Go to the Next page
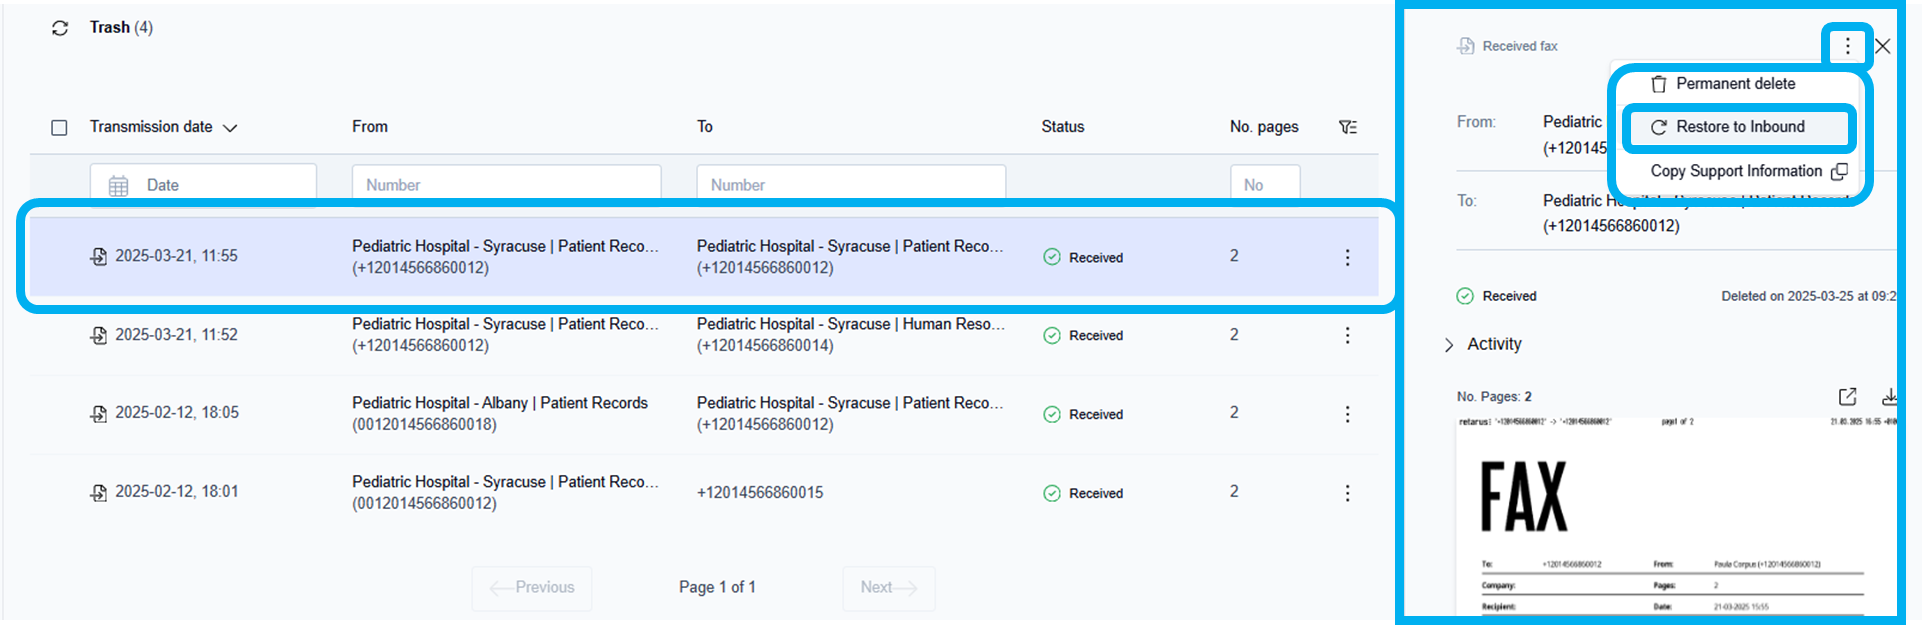The width and height of the screenshot is (1922, 625). pos(888,588)
